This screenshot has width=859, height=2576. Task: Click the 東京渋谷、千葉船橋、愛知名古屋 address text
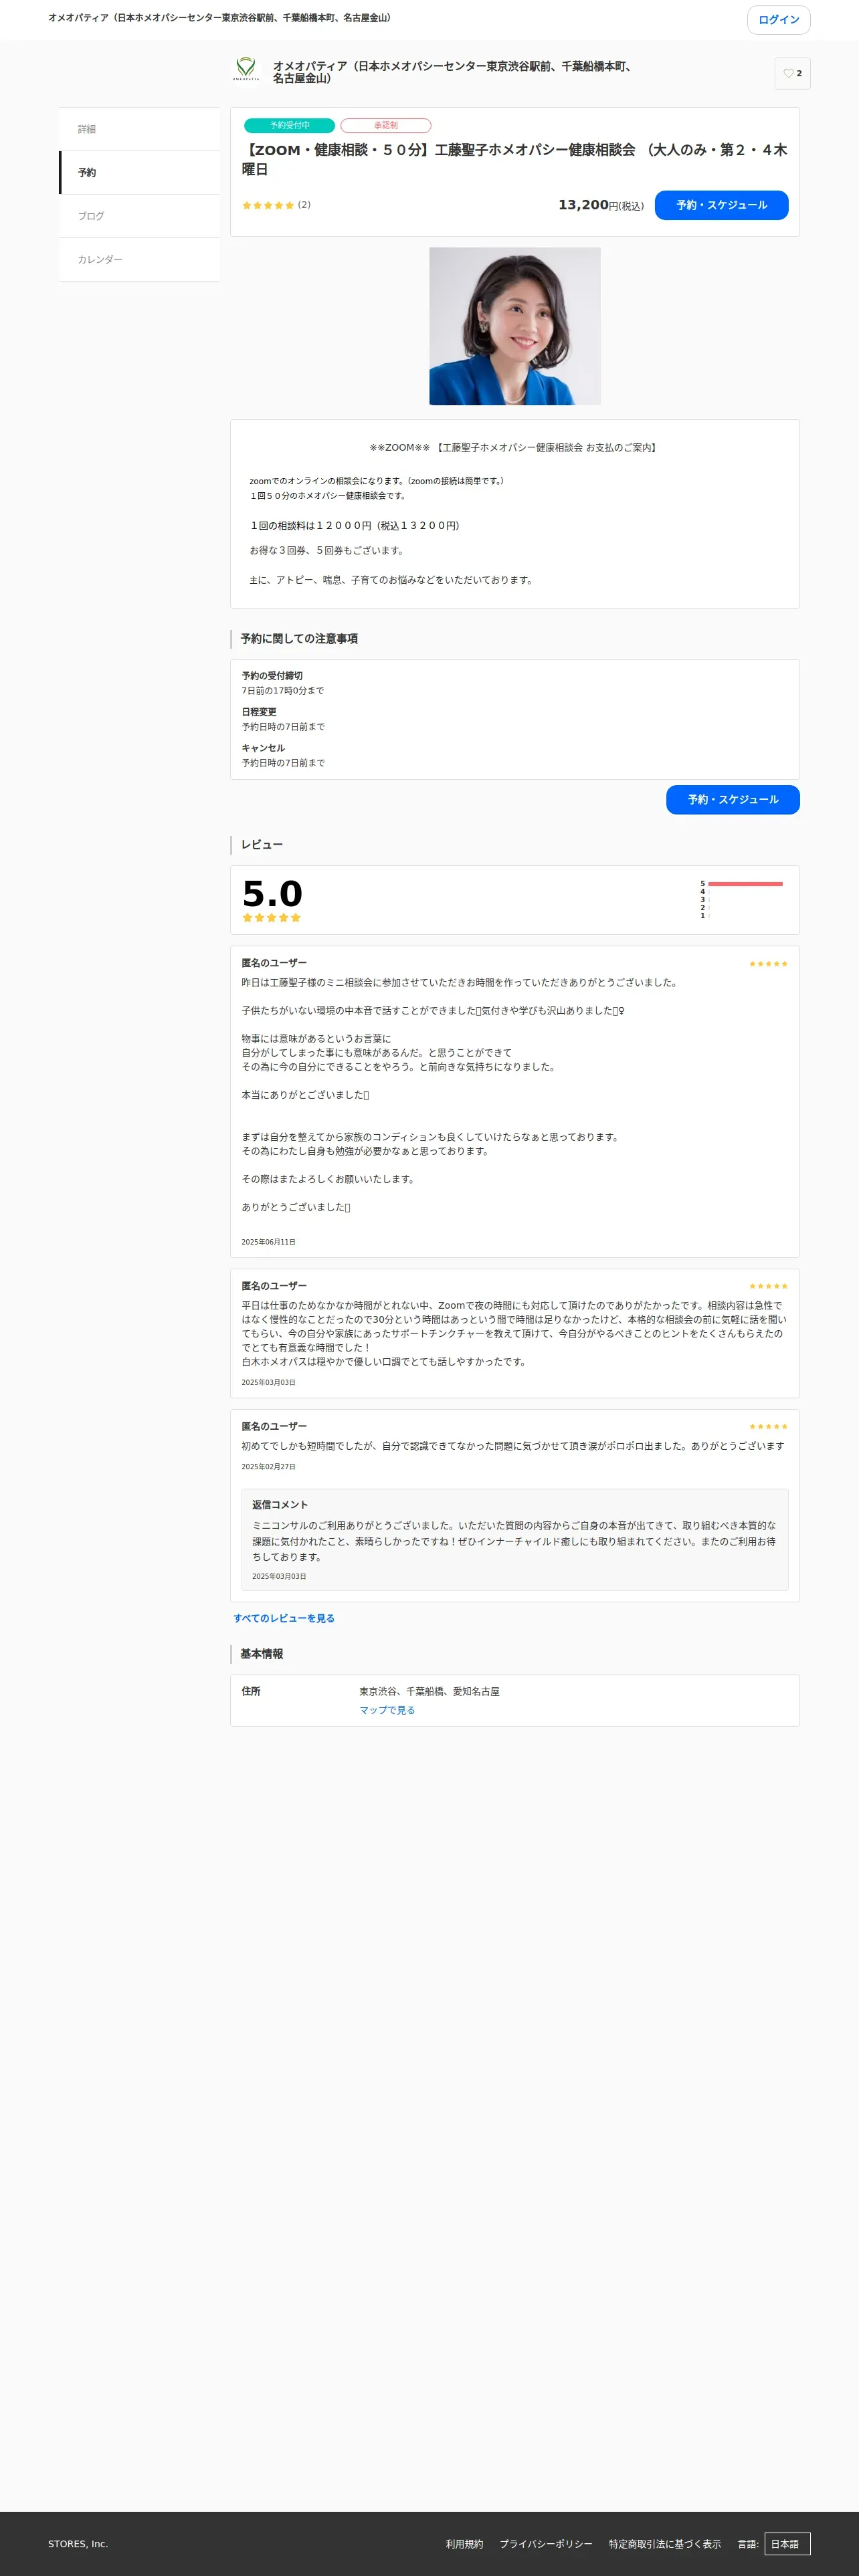pos(429,1691)
